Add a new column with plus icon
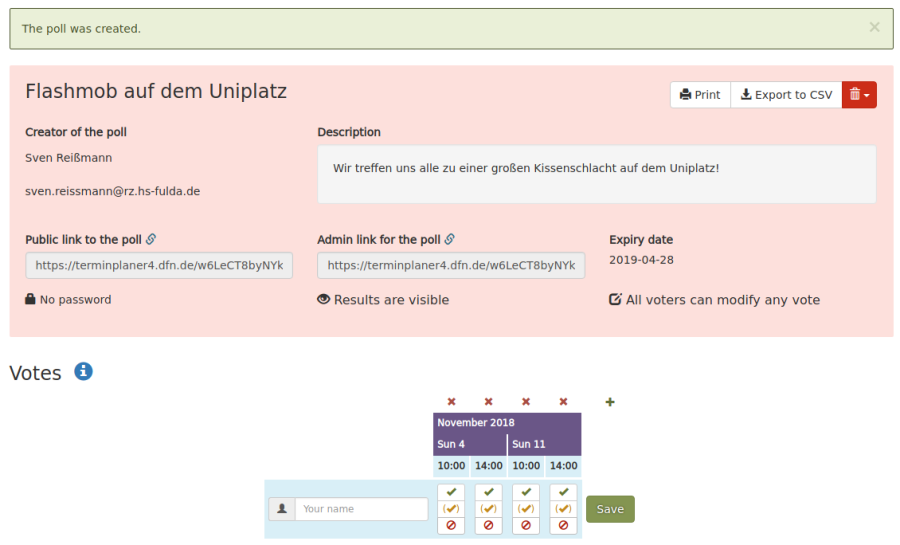Image resolution: width=900 pixels, height=545 pixels. pos(610,402)
